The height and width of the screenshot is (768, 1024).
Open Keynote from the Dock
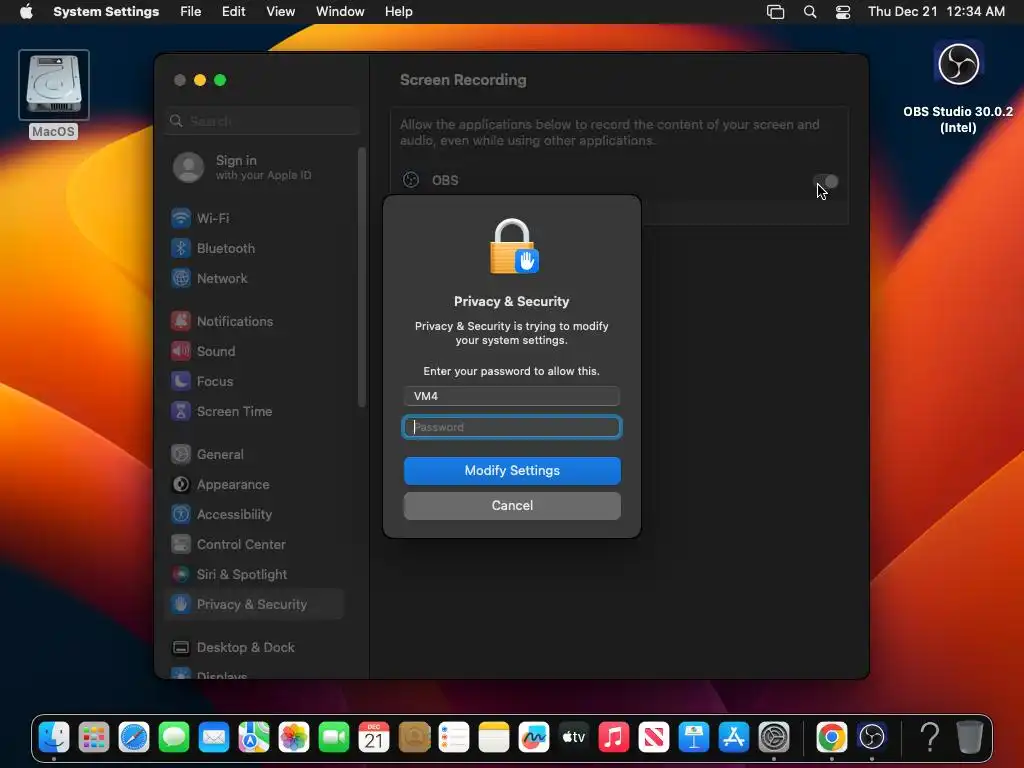tap(694, 737)
